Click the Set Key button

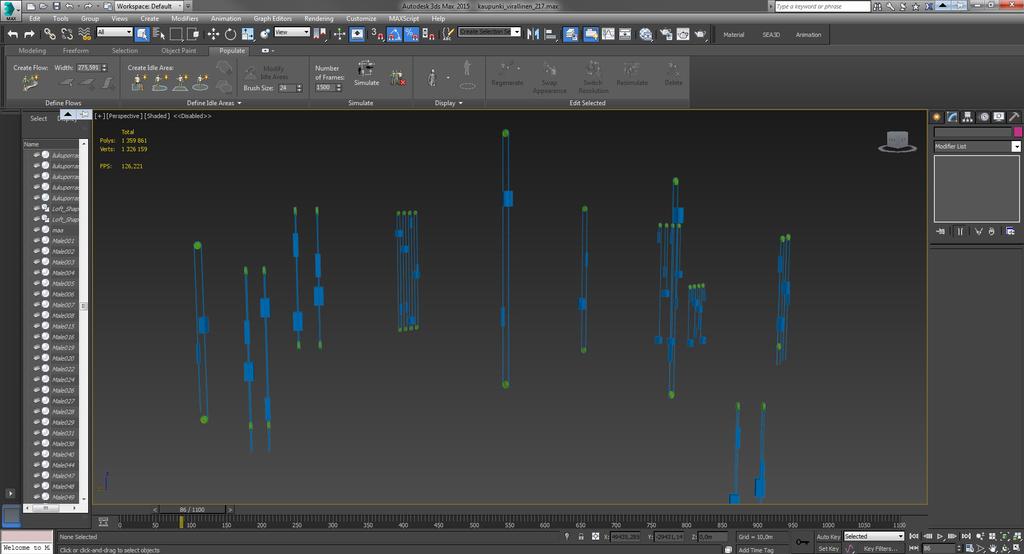827,549
